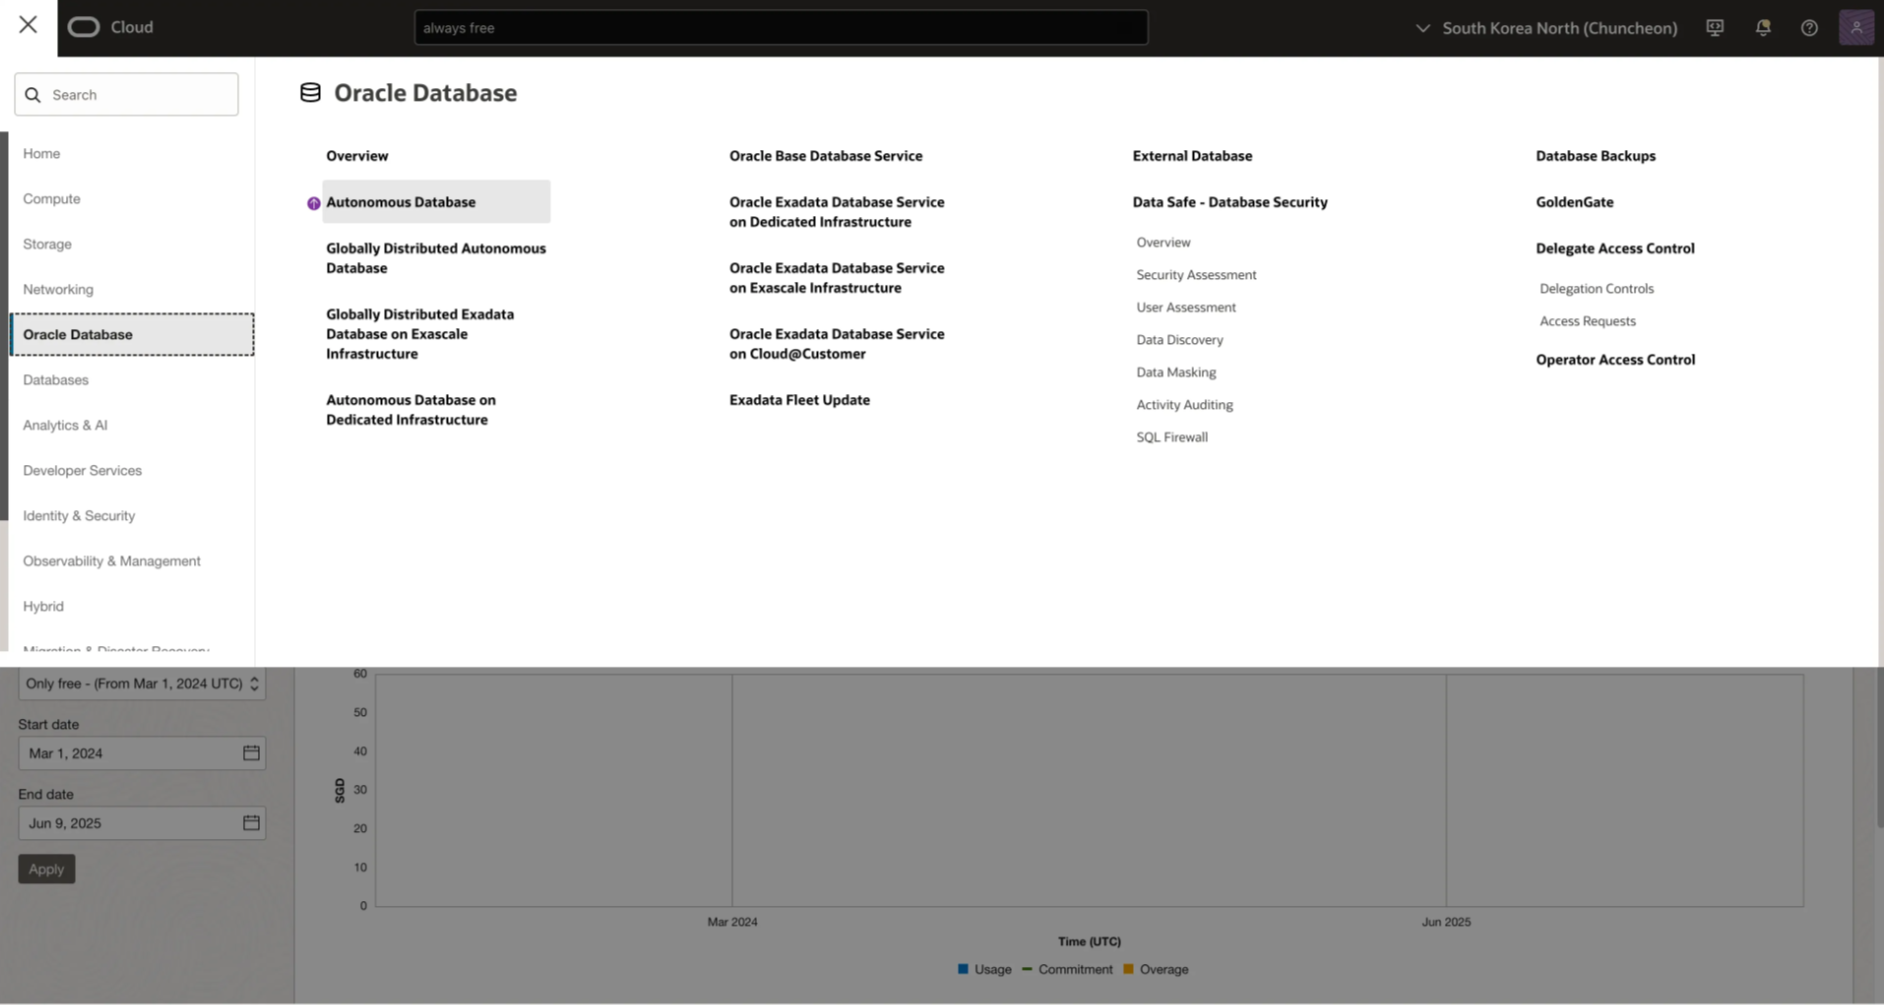Screen dimensions: 1884x1005
Task: Open Delegate Access Control
Action: point(1615,249)
